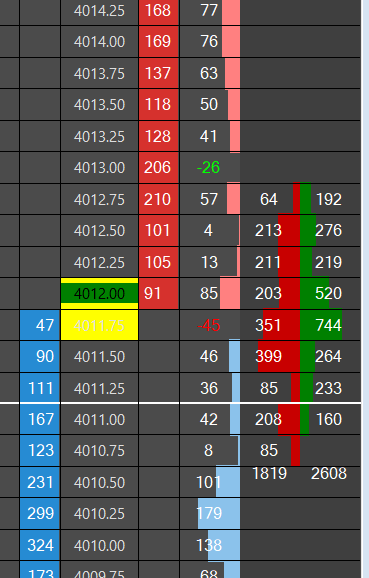The image size is (369, 578).
Task: Click bid size 167 at 4011.00
Action: [x=40, y=419]
